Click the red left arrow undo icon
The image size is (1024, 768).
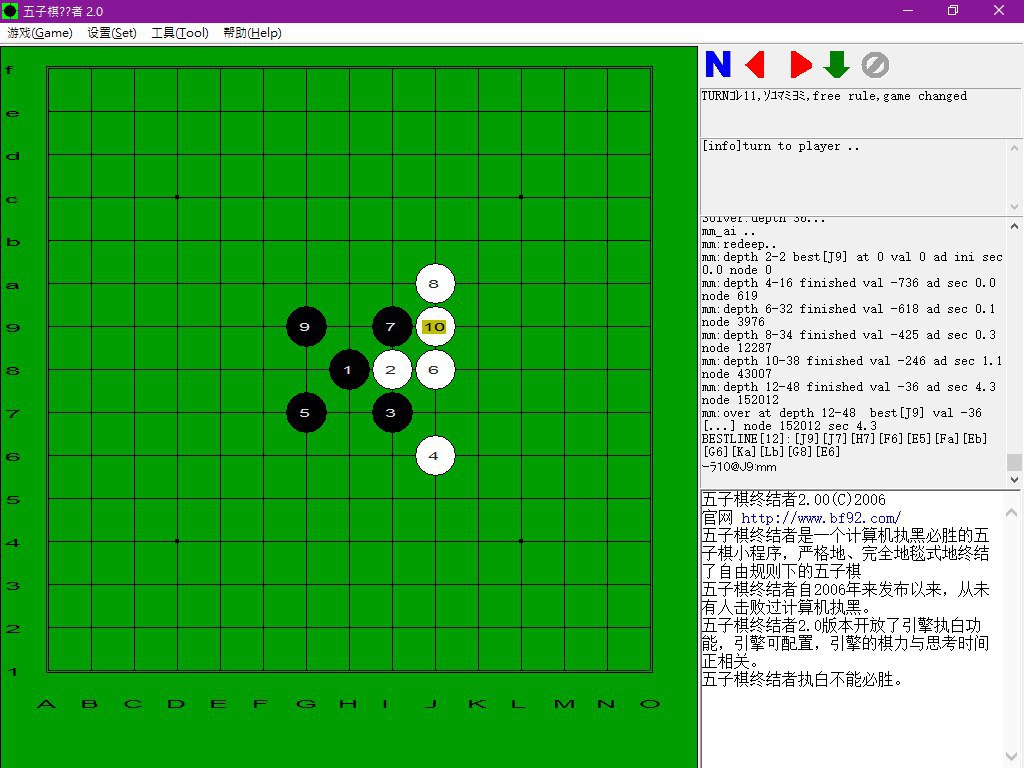click(x=756, y=65)
